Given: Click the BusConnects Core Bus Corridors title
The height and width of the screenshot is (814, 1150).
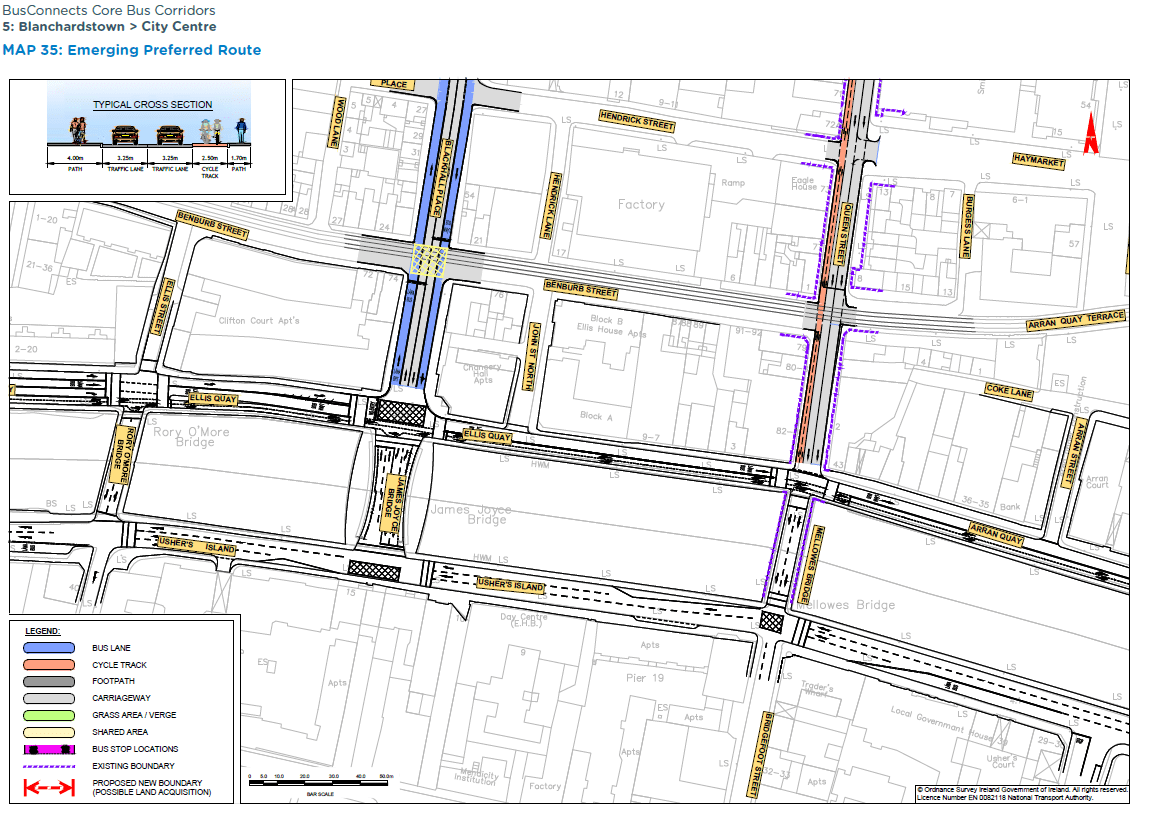Looking at the screenshot, I should point(110,11).
